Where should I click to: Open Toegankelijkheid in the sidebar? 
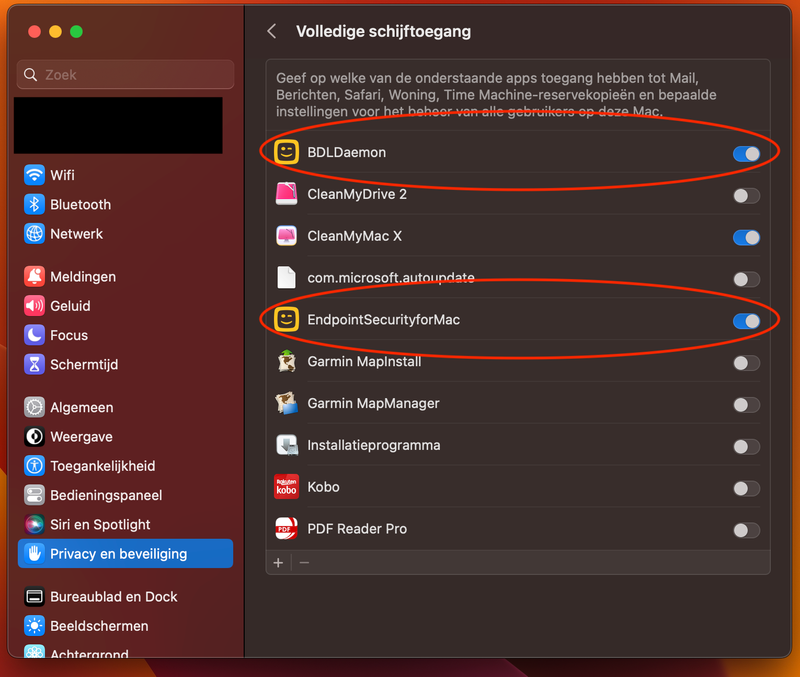pos(102,466)
